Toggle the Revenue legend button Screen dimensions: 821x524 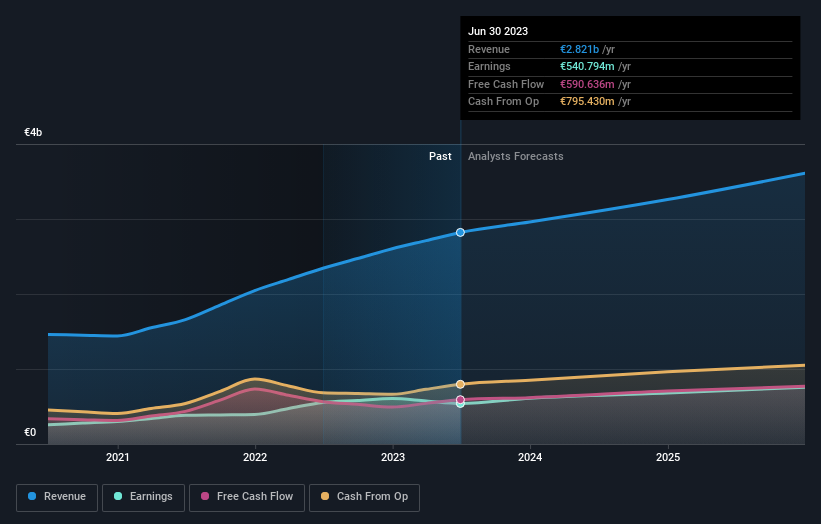57,497
